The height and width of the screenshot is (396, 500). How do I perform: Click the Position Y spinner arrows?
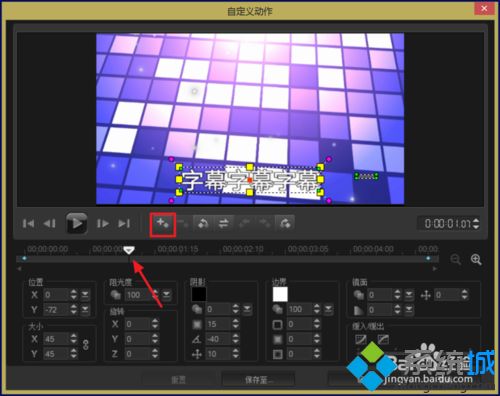[x=74, y=310]
